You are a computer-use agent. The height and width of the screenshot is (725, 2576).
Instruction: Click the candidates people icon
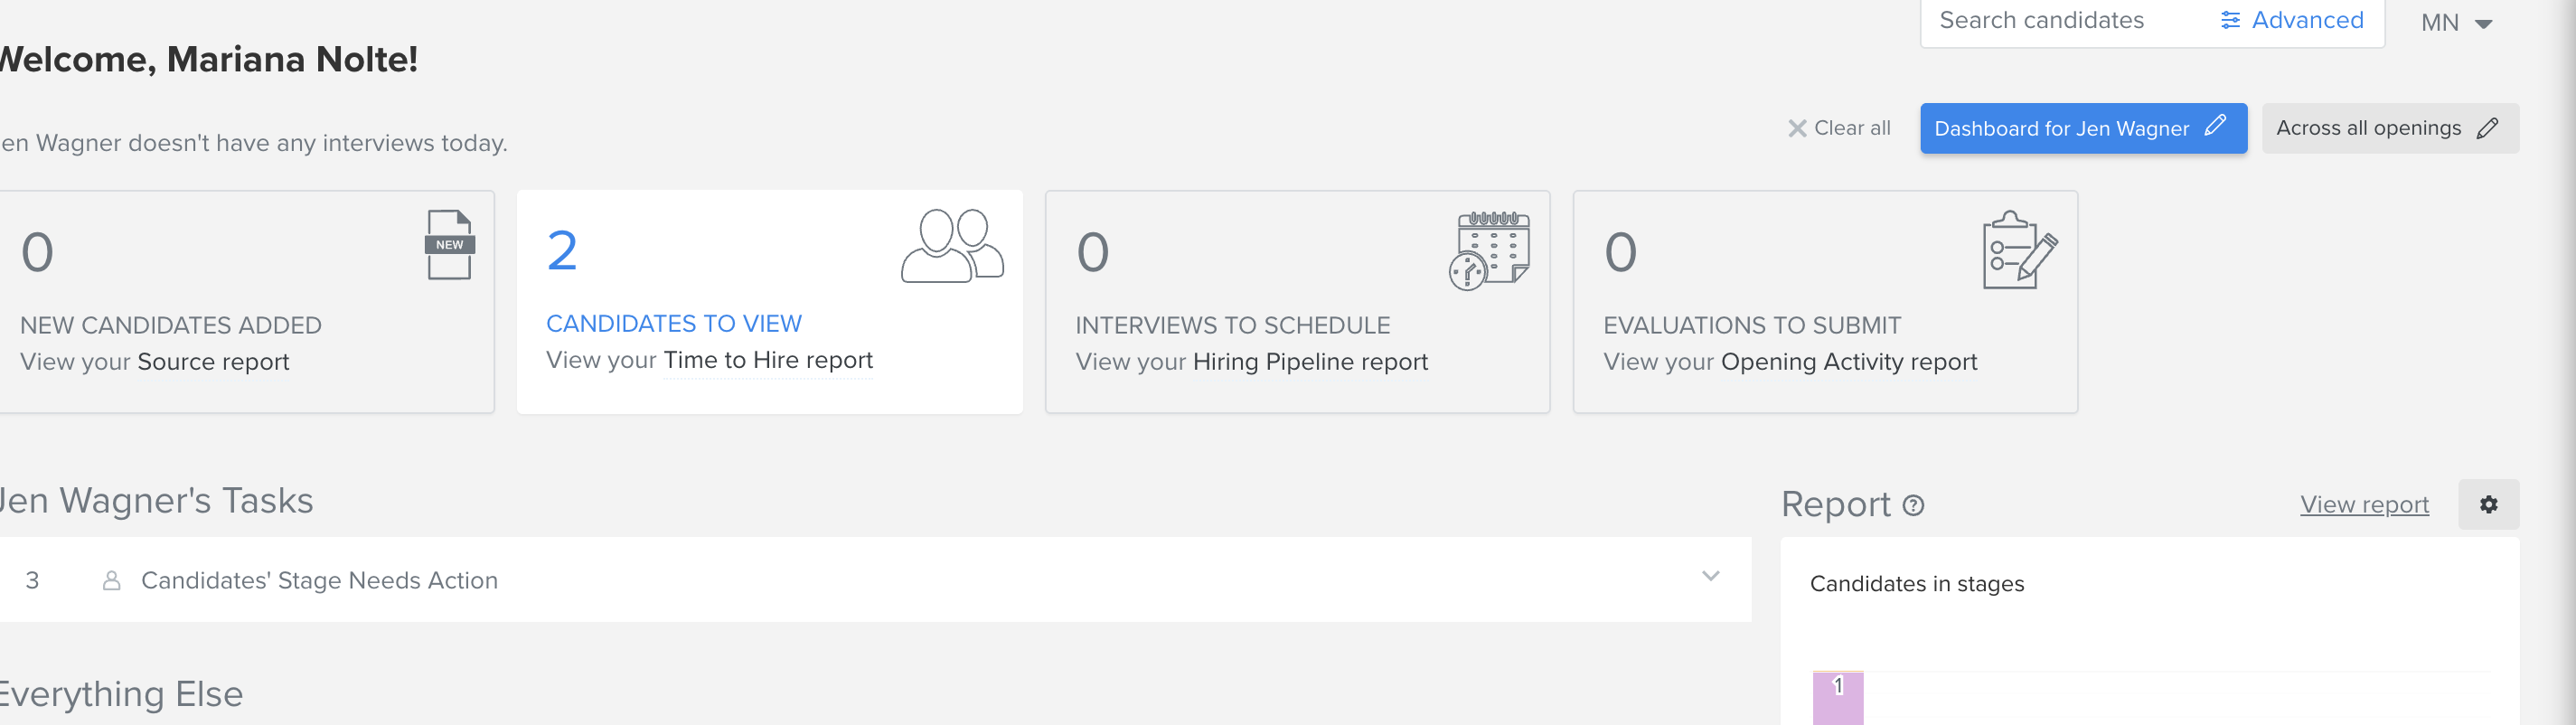[952, 246]
